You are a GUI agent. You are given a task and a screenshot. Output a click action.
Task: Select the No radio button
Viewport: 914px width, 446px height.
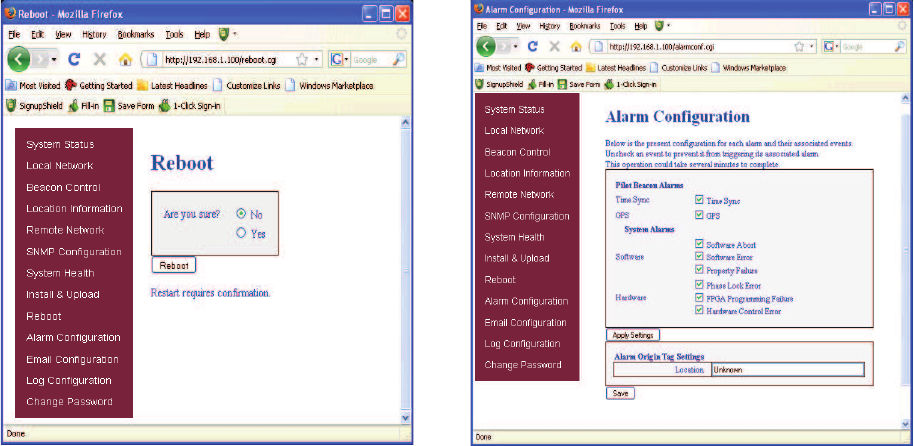click(241, 213)
